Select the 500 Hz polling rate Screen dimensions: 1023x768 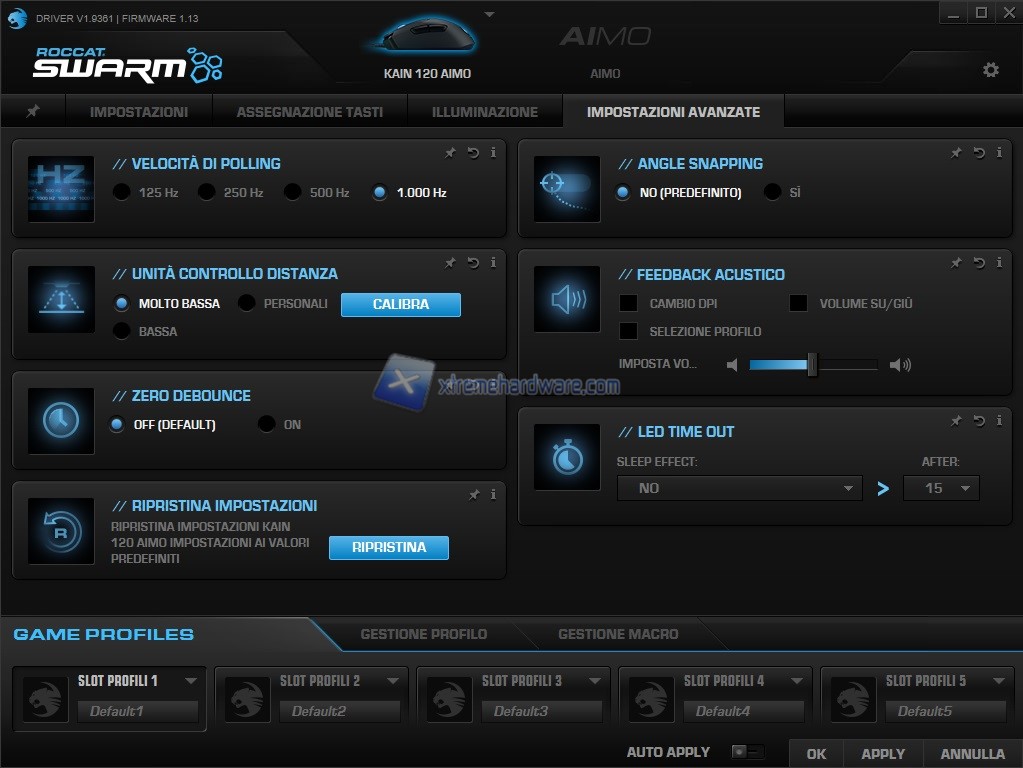tap(293, 192)
